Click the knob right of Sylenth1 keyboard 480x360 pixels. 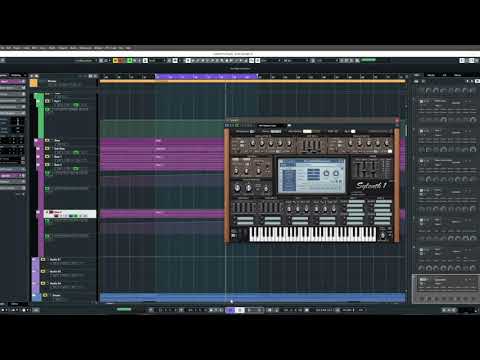click(x=383, y=235)
